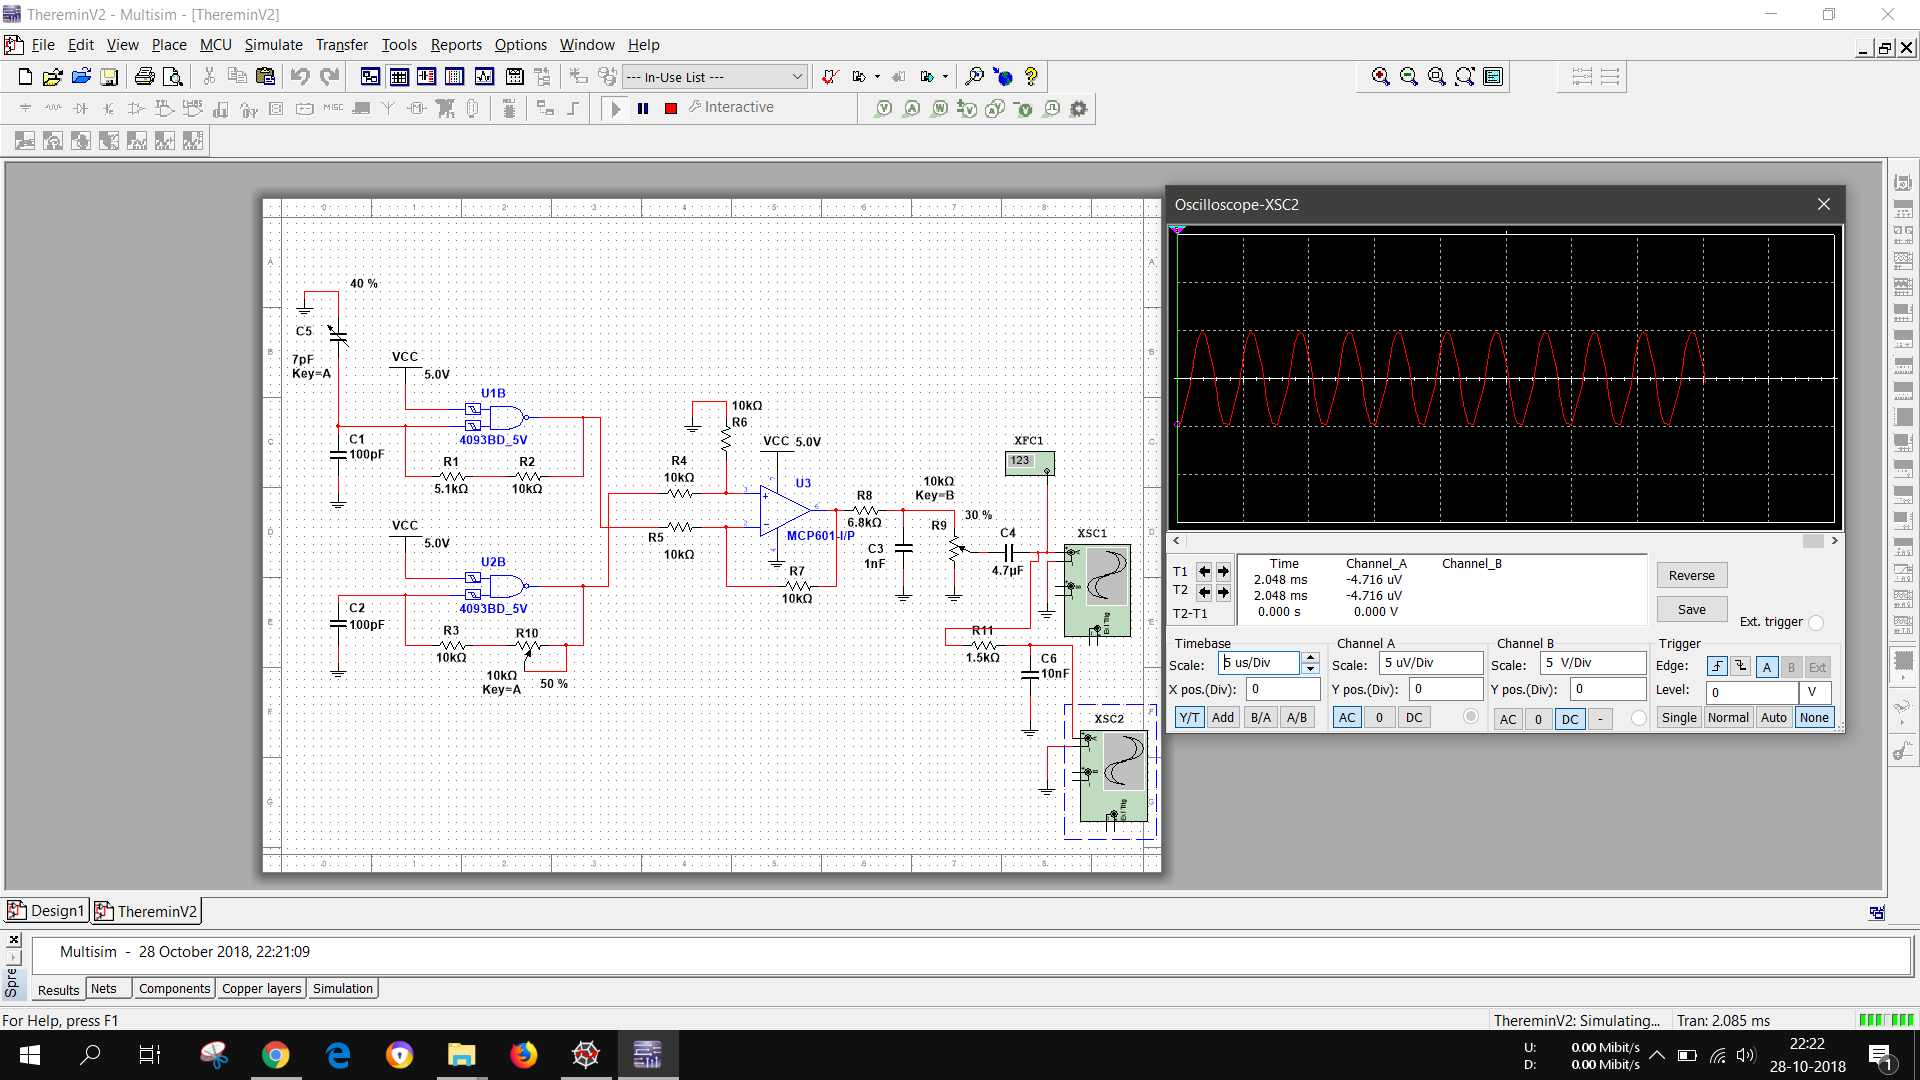This screenshot has width=1920, height=1080.
Task: Click the Save file icon in the toolbar
Action: [110, 77]
